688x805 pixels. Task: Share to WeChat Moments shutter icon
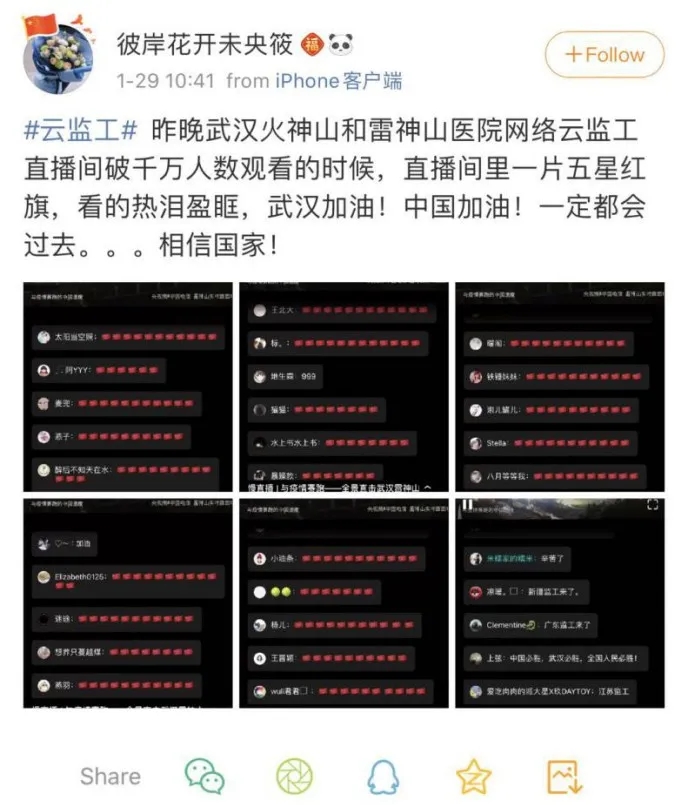(294, 776)
